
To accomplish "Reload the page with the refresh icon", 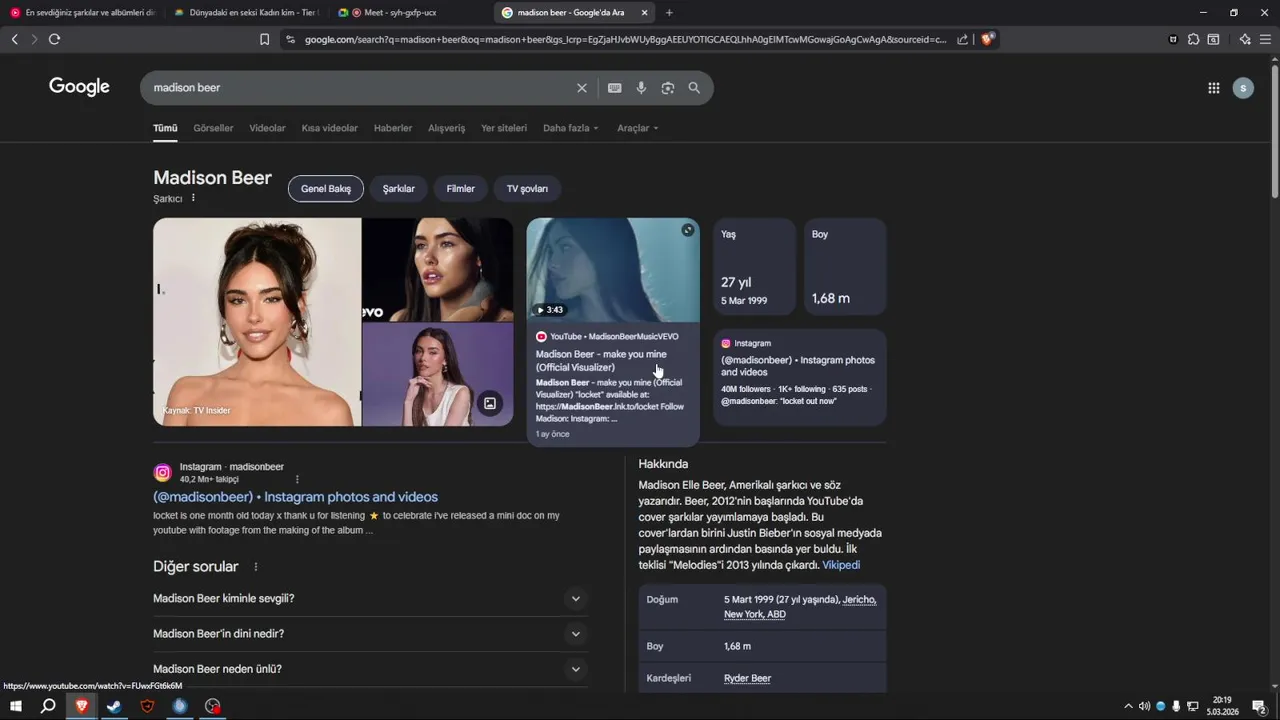I will [54, 39].
